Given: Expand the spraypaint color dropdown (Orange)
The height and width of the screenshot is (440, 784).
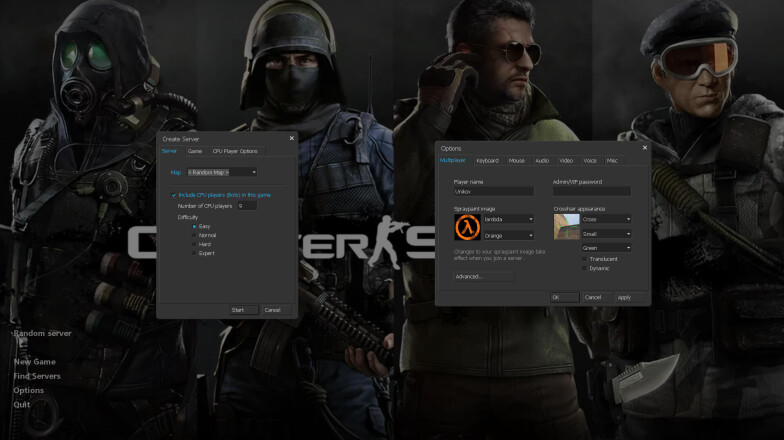Looking at the screenshot, I should point(508,236).
